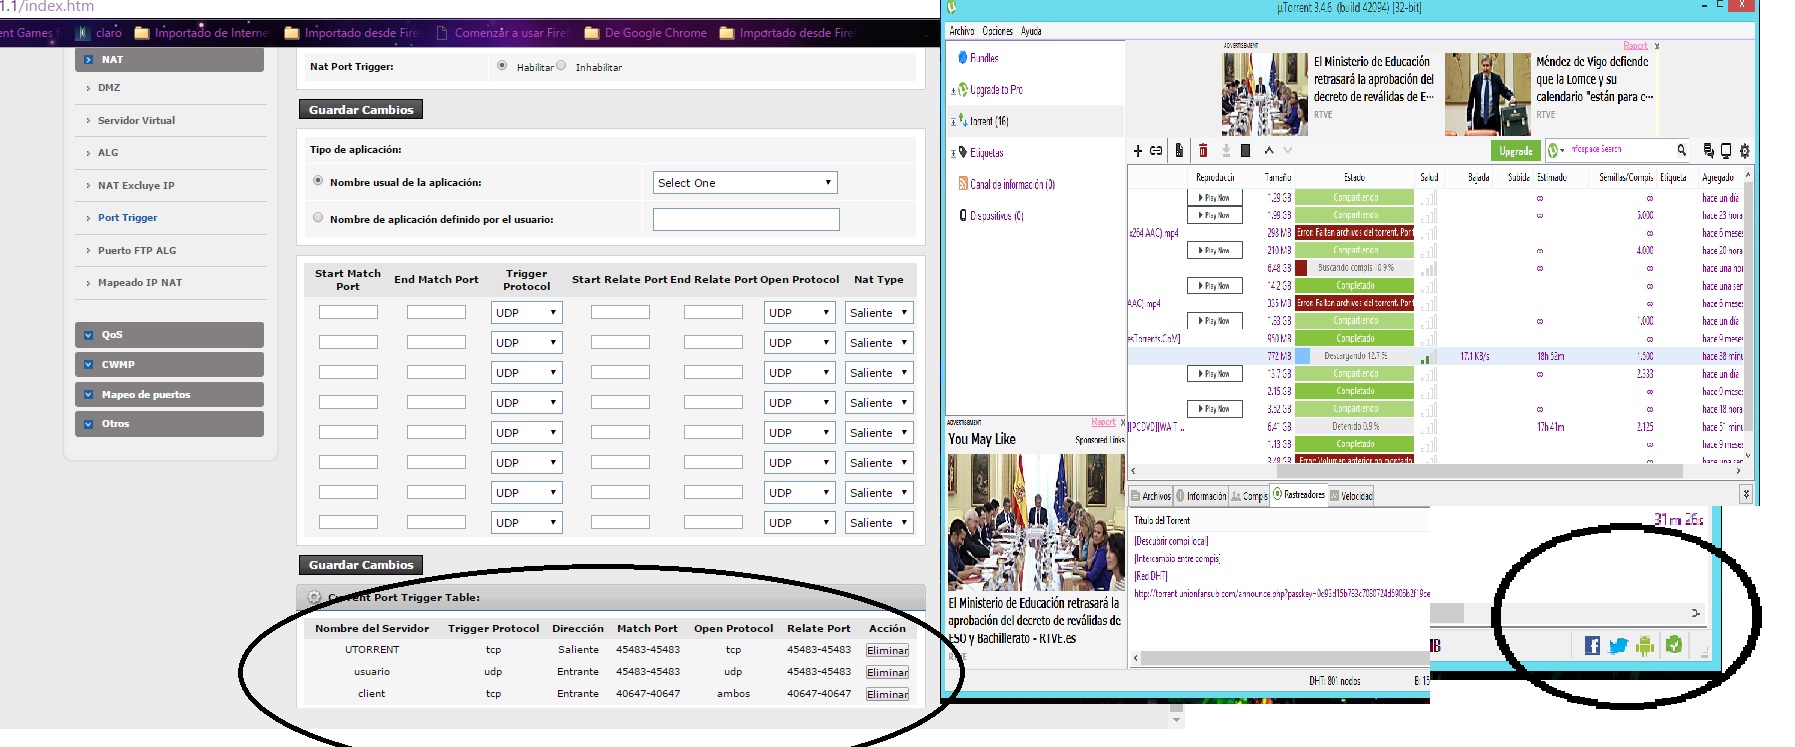The image size is (1795, 747).
Task: Toggle the detail pane collapse chevron button
Action: [1746, 494]
